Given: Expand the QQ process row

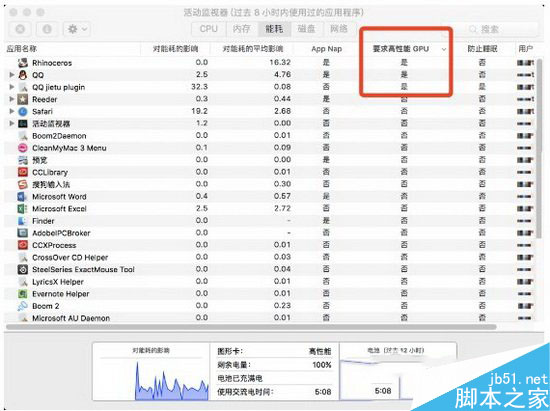Looking at the screenshot, I should pos(12,75).
